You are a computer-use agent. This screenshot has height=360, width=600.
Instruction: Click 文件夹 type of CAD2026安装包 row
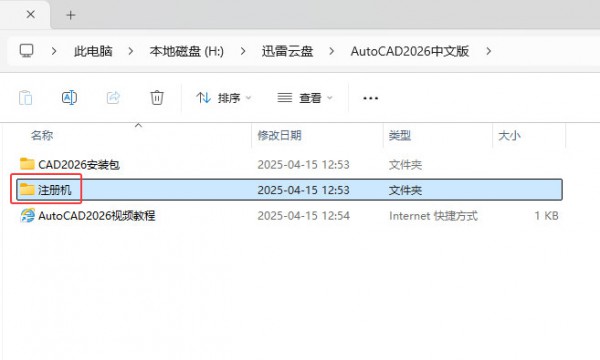click(x=405, y=165)
